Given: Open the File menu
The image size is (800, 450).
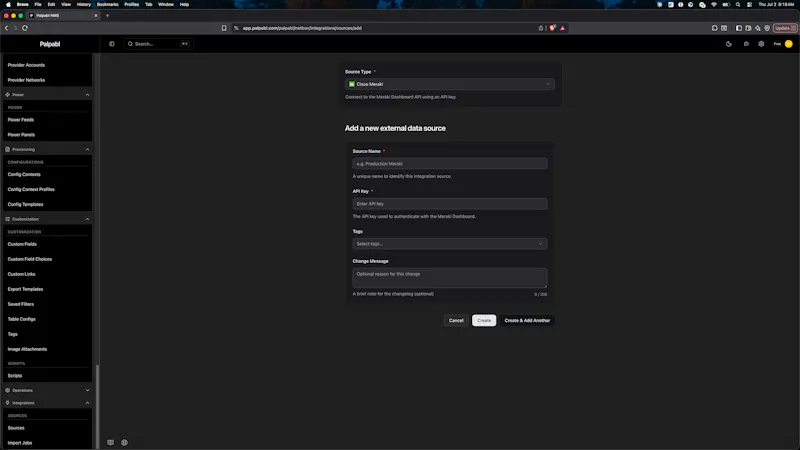Looking at the screenshot, I should point(38,5).
